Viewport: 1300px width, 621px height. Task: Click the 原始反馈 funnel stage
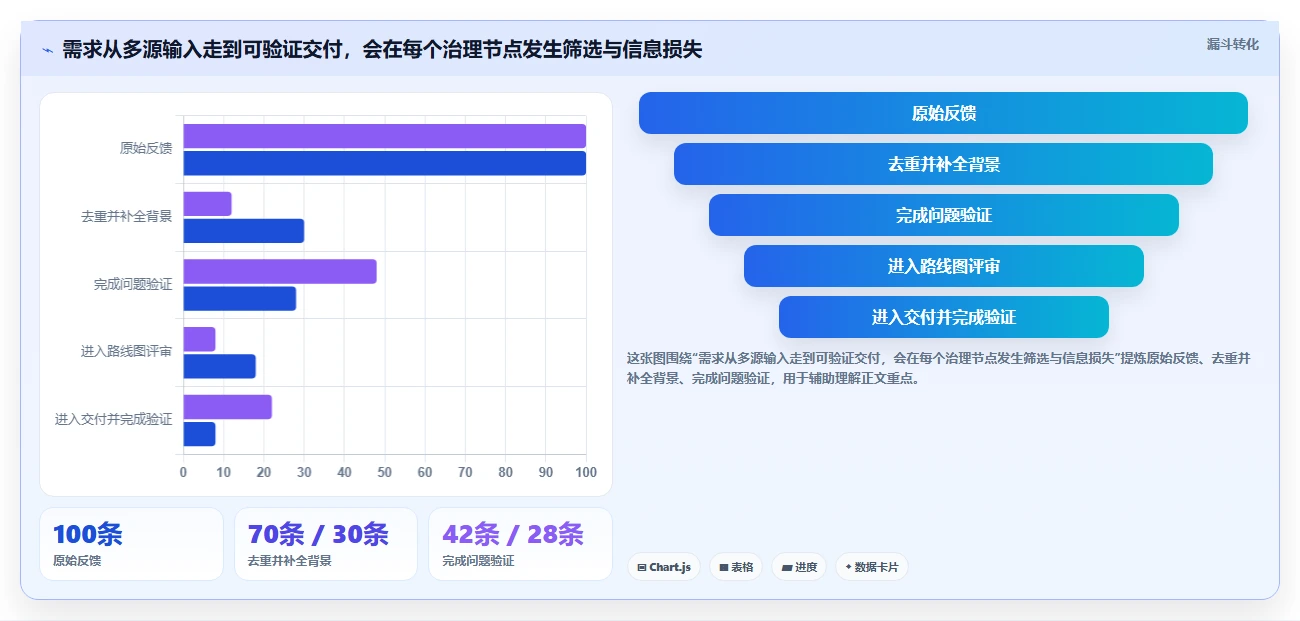(x=943, y=113)
